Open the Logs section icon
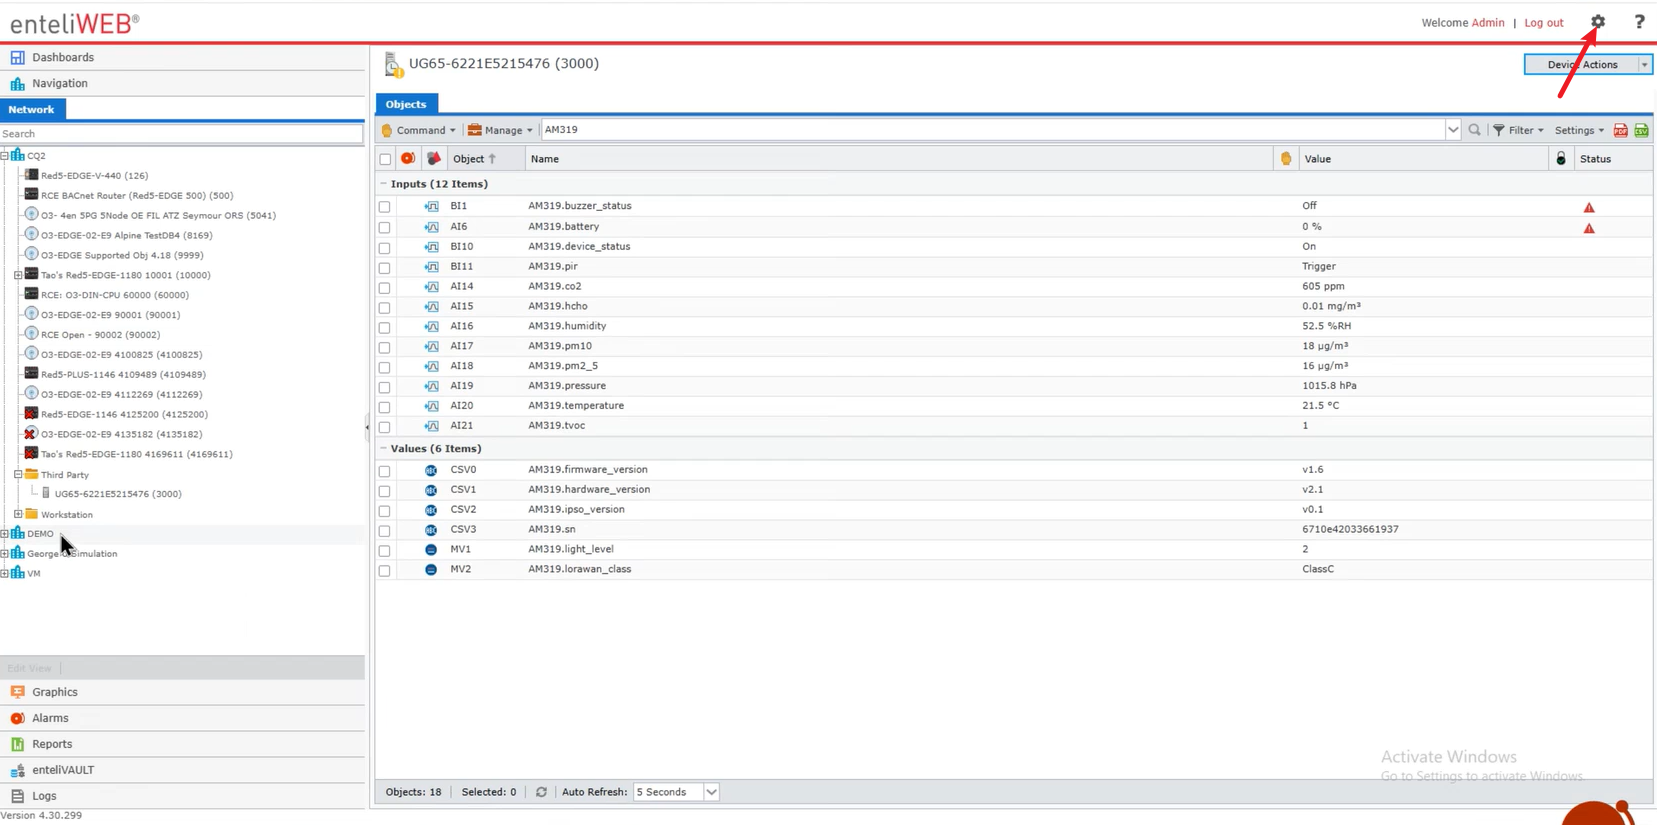 point(17,796)
